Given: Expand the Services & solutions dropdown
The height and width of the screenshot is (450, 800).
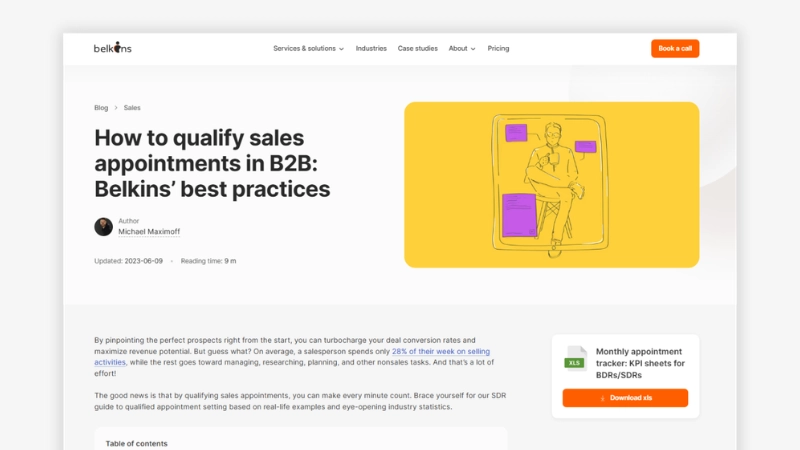Looking at the screenshot, I should point(308,48).
